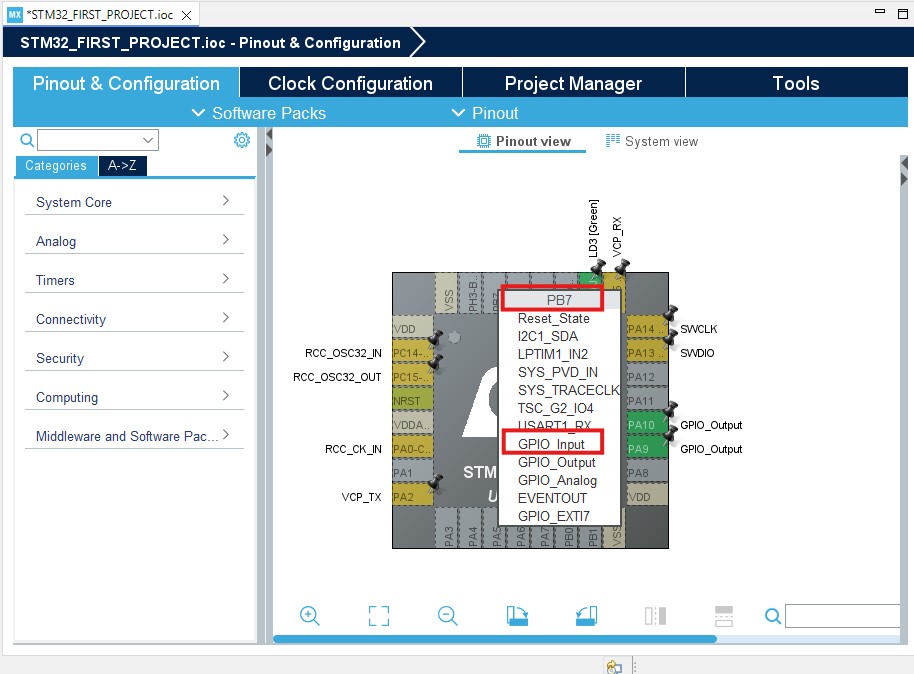Viewport: 914px width, 674px height.
Task: Select pin PA1 on the chip
Action: tap(413, 473)
